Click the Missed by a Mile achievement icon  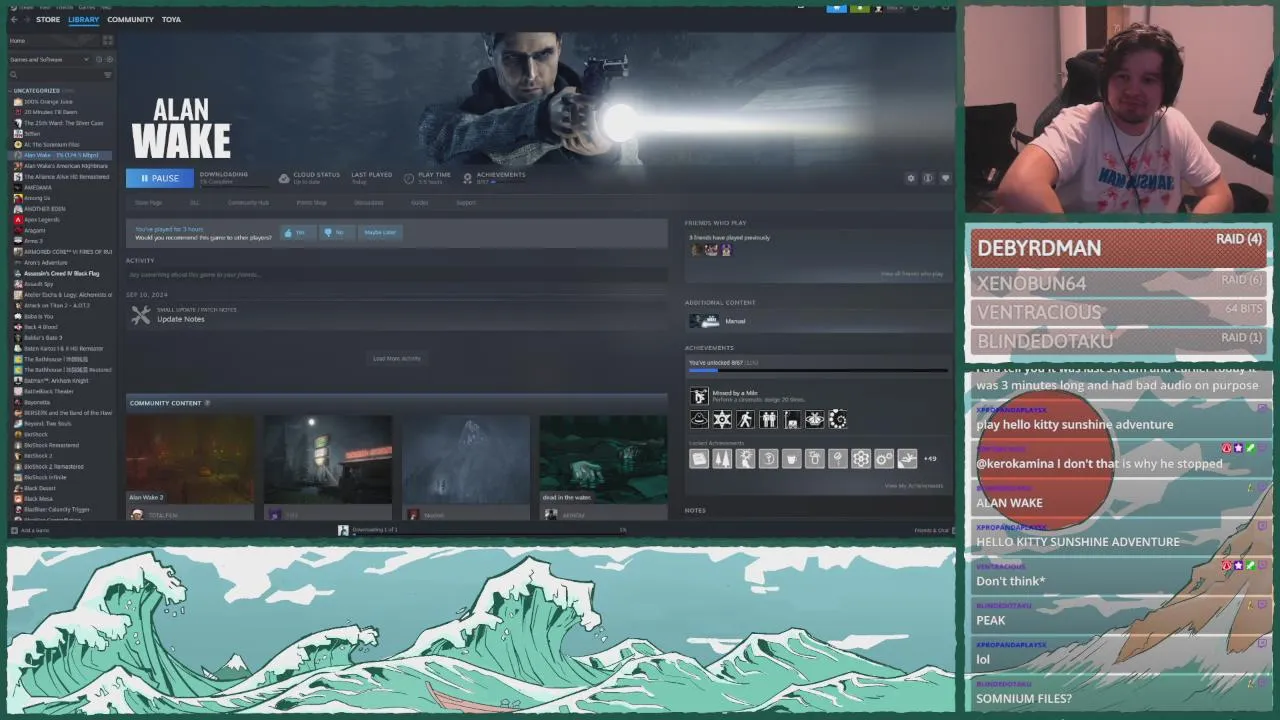(x=699, y=396)
